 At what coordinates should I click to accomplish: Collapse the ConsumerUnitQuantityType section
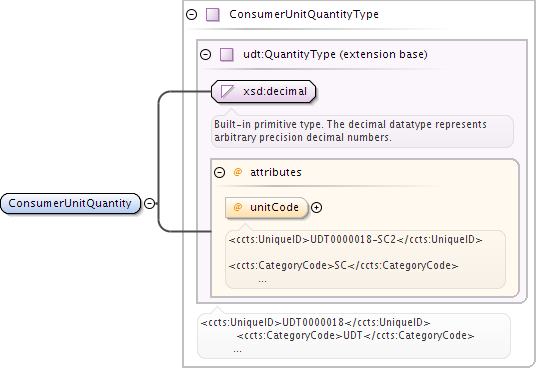click(191, 15)
